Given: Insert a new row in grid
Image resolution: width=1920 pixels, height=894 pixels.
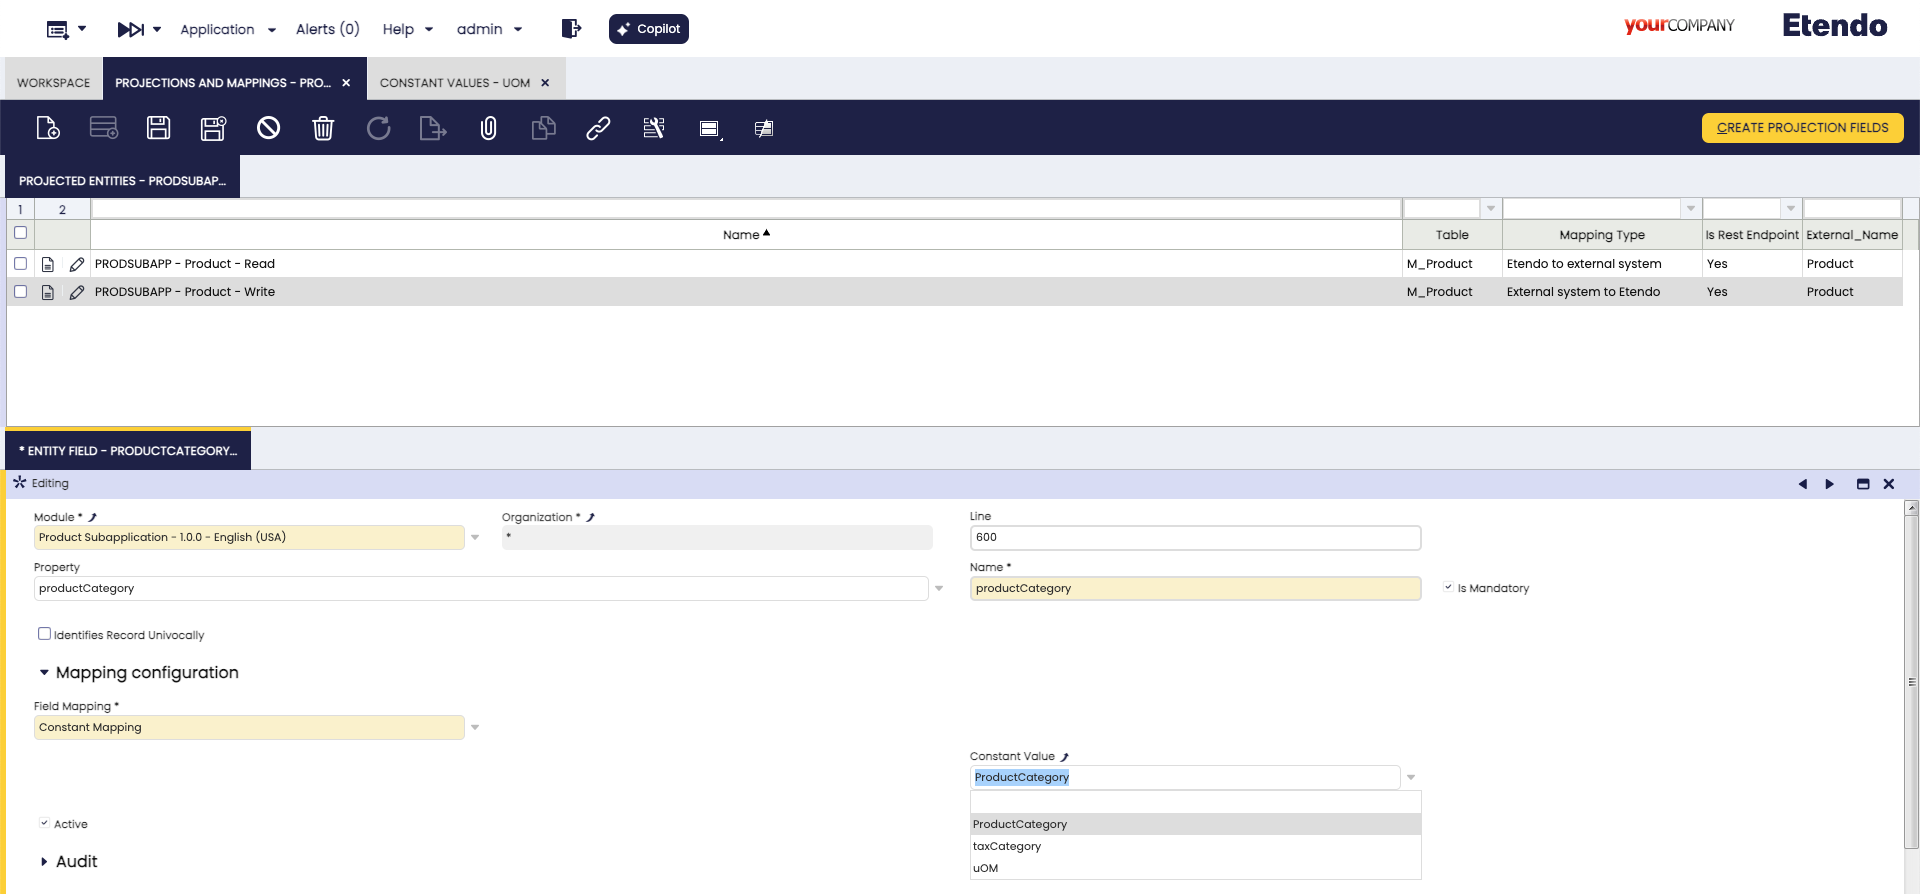Looking at the screenshot, I should 104,128.
